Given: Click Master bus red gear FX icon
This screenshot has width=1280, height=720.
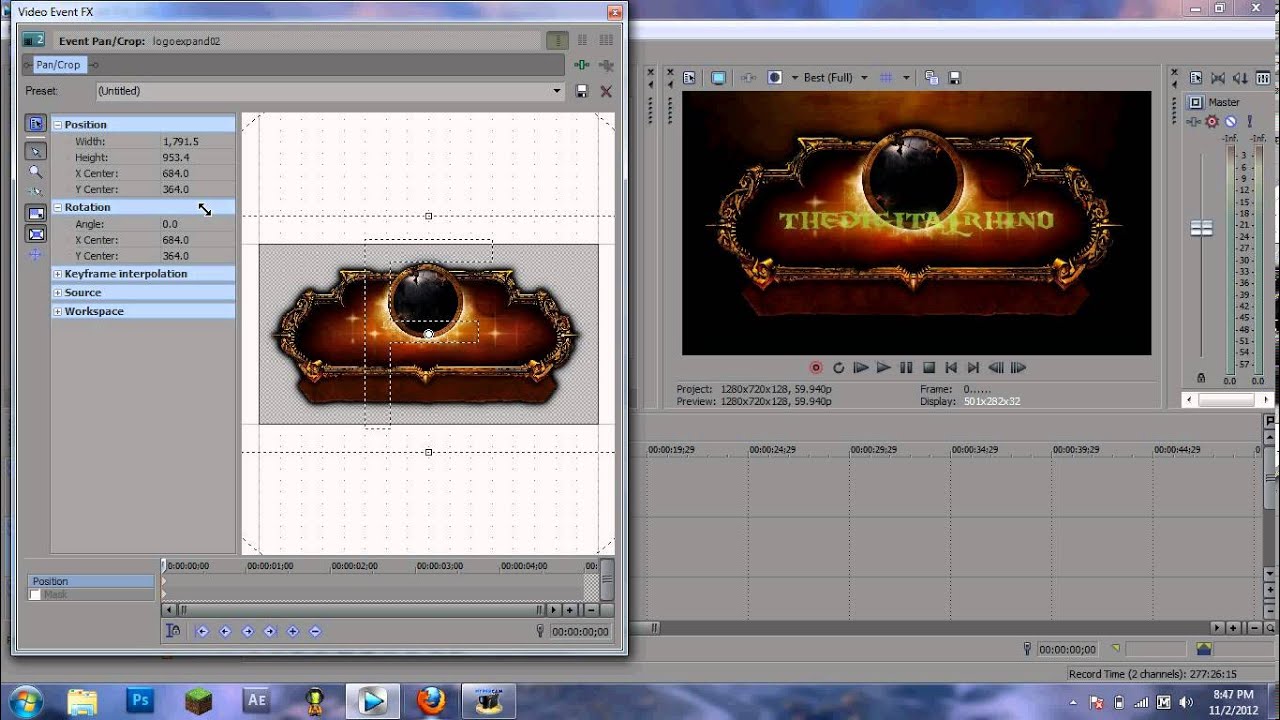Looking at the screenshot, I should pos(1212,122).
